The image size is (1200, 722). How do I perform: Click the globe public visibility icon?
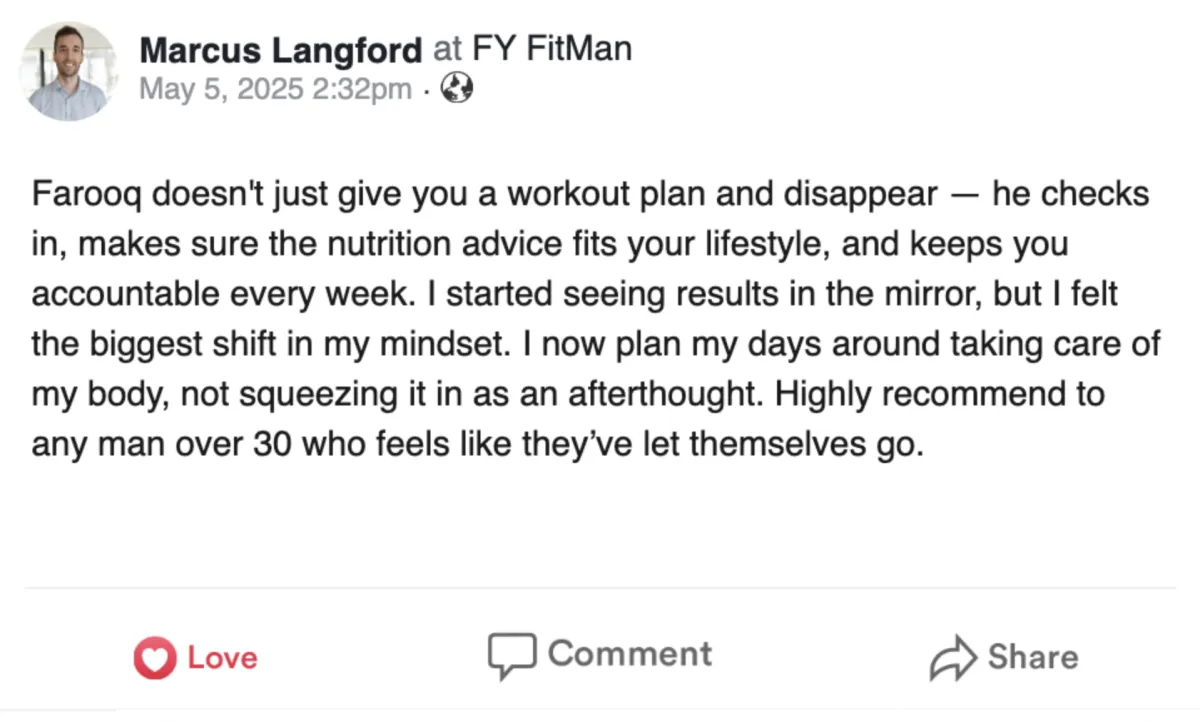point(457,89)
